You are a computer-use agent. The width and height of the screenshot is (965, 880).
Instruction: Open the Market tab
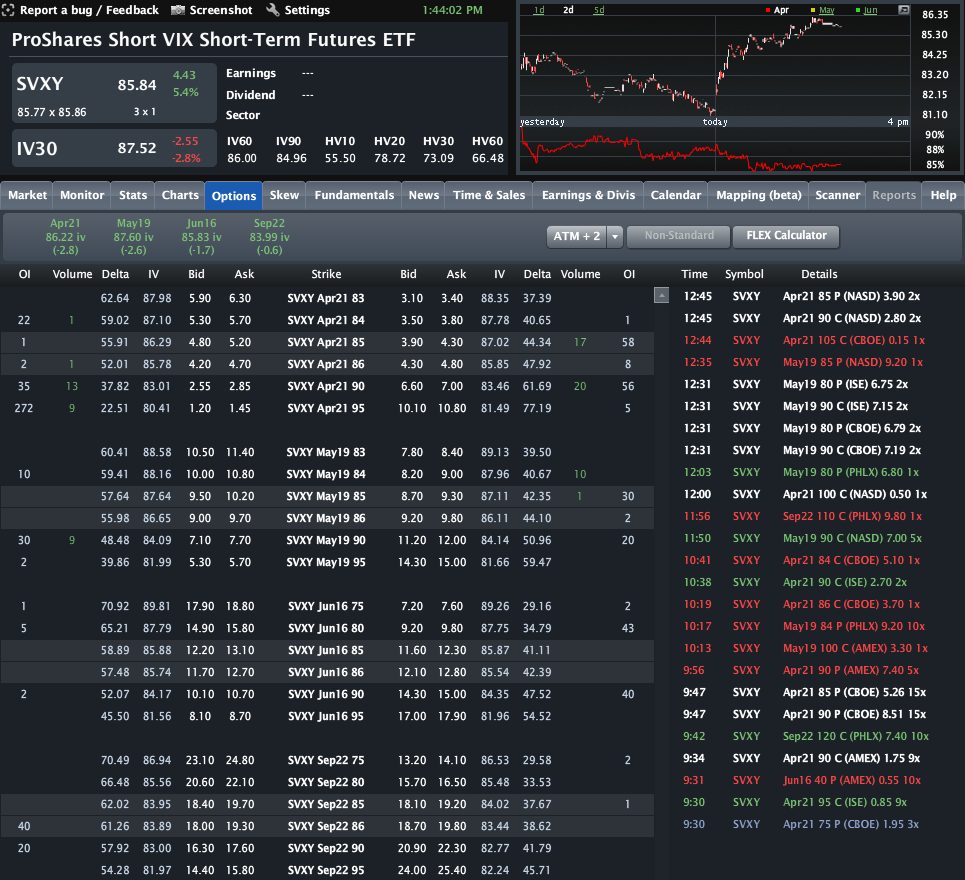(x=27, y=195)
